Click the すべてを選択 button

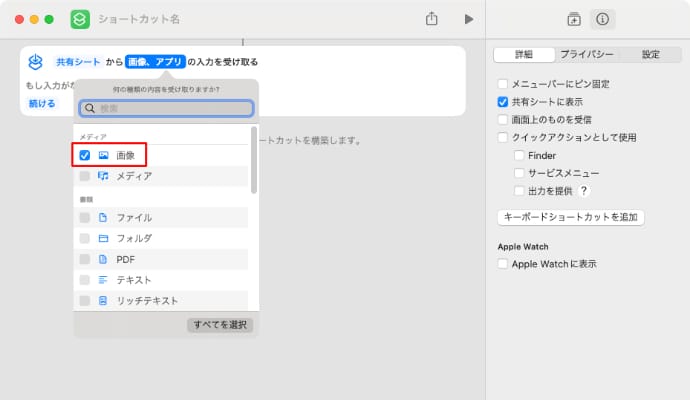coord(220,325)
